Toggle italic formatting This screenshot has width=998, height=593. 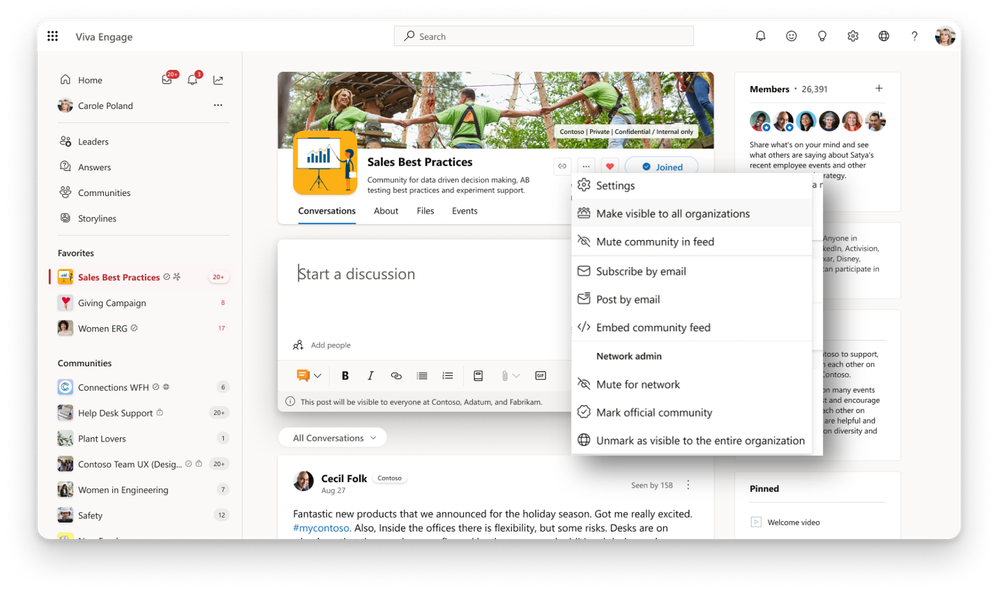(370, 375)
